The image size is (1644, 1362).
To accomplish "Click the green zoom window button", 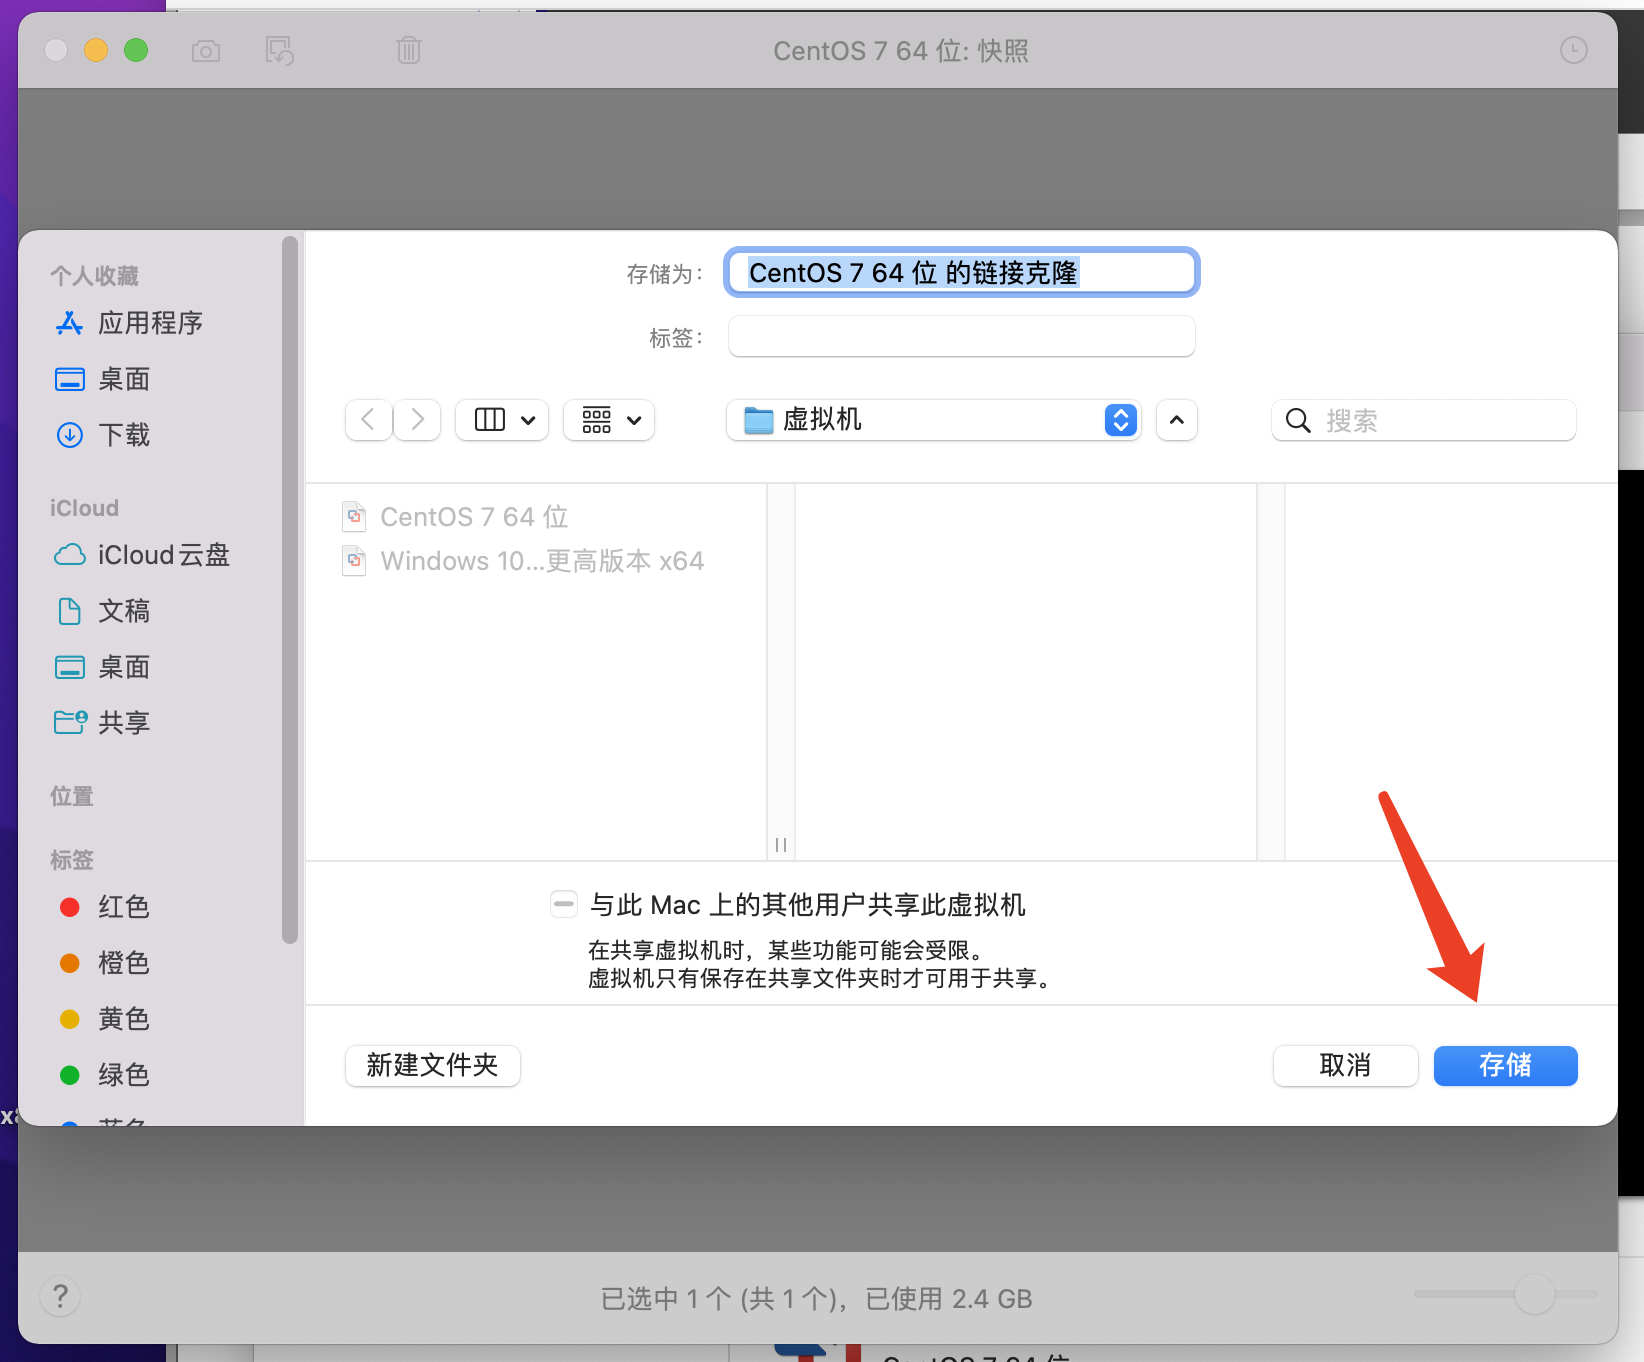I will pyautogui.click(x=136, y=50).
